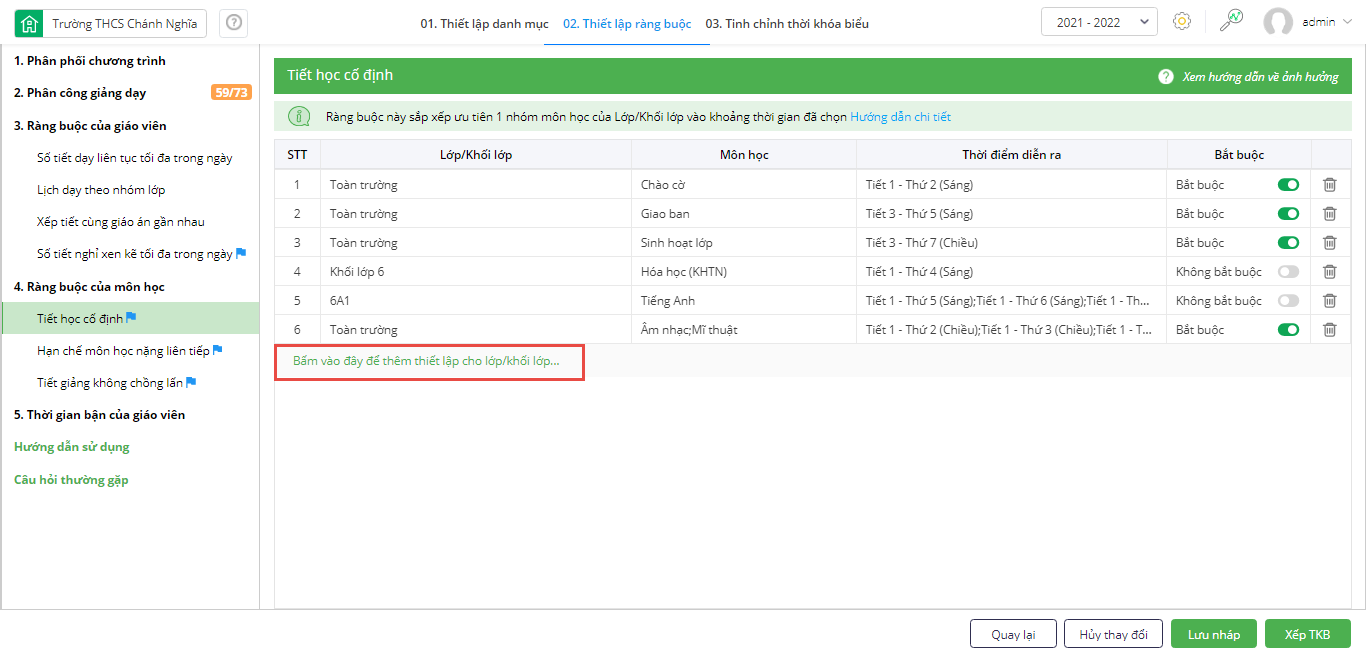Enable the toggle for Tiếng Anh row
The image size is (1366, 657).
[x=1288, y=301]
